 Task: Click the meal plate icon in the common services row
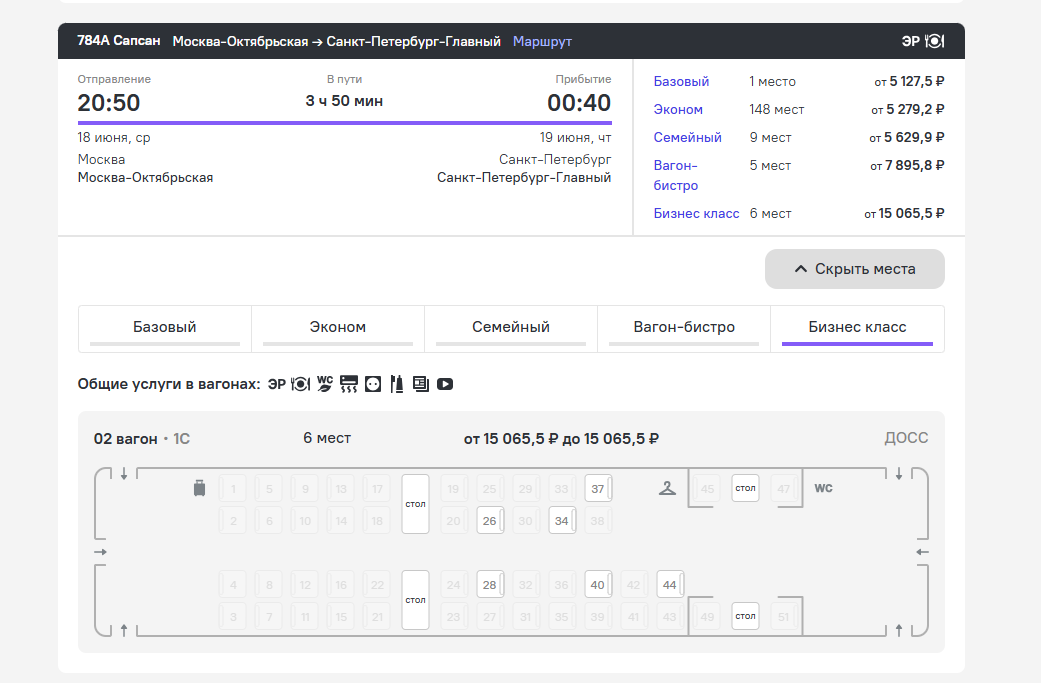301,384
